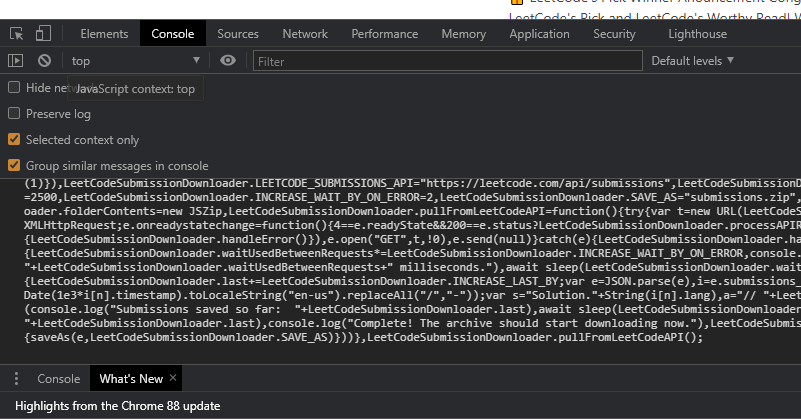Uncheck Selected context only
Screen dimensions: 801x419
(14, 139)
